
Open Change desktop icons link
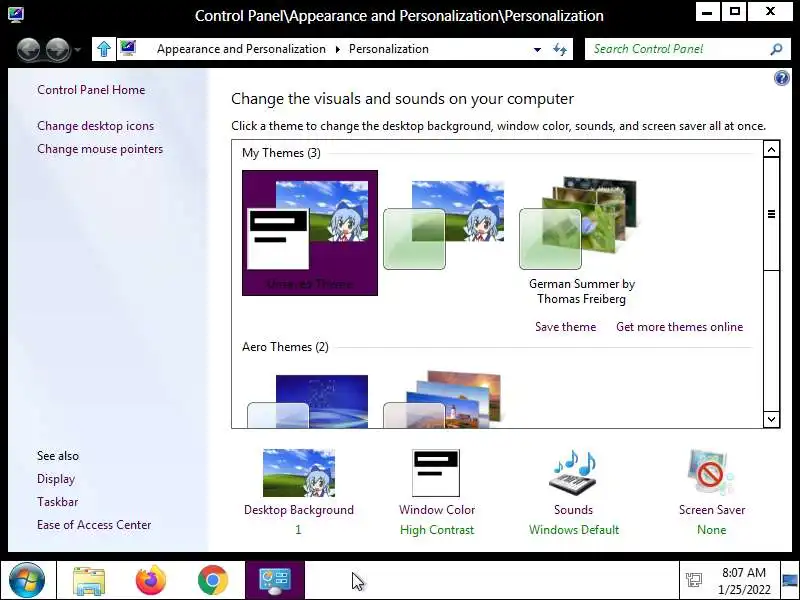coord(95,126)
